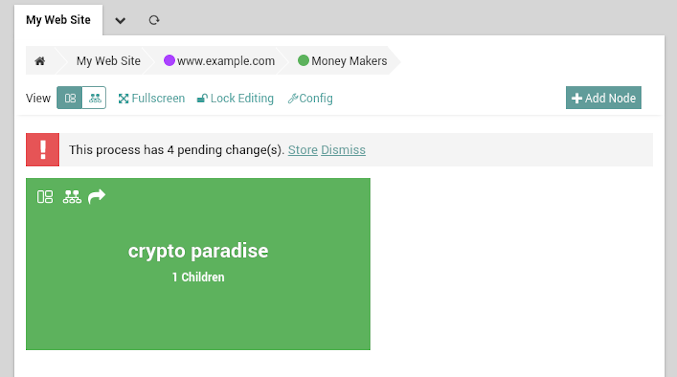677x377 pixels.
Task: Click the share arrow on crypto paradise
Action: pyautogui.click(x=97, y=196)
